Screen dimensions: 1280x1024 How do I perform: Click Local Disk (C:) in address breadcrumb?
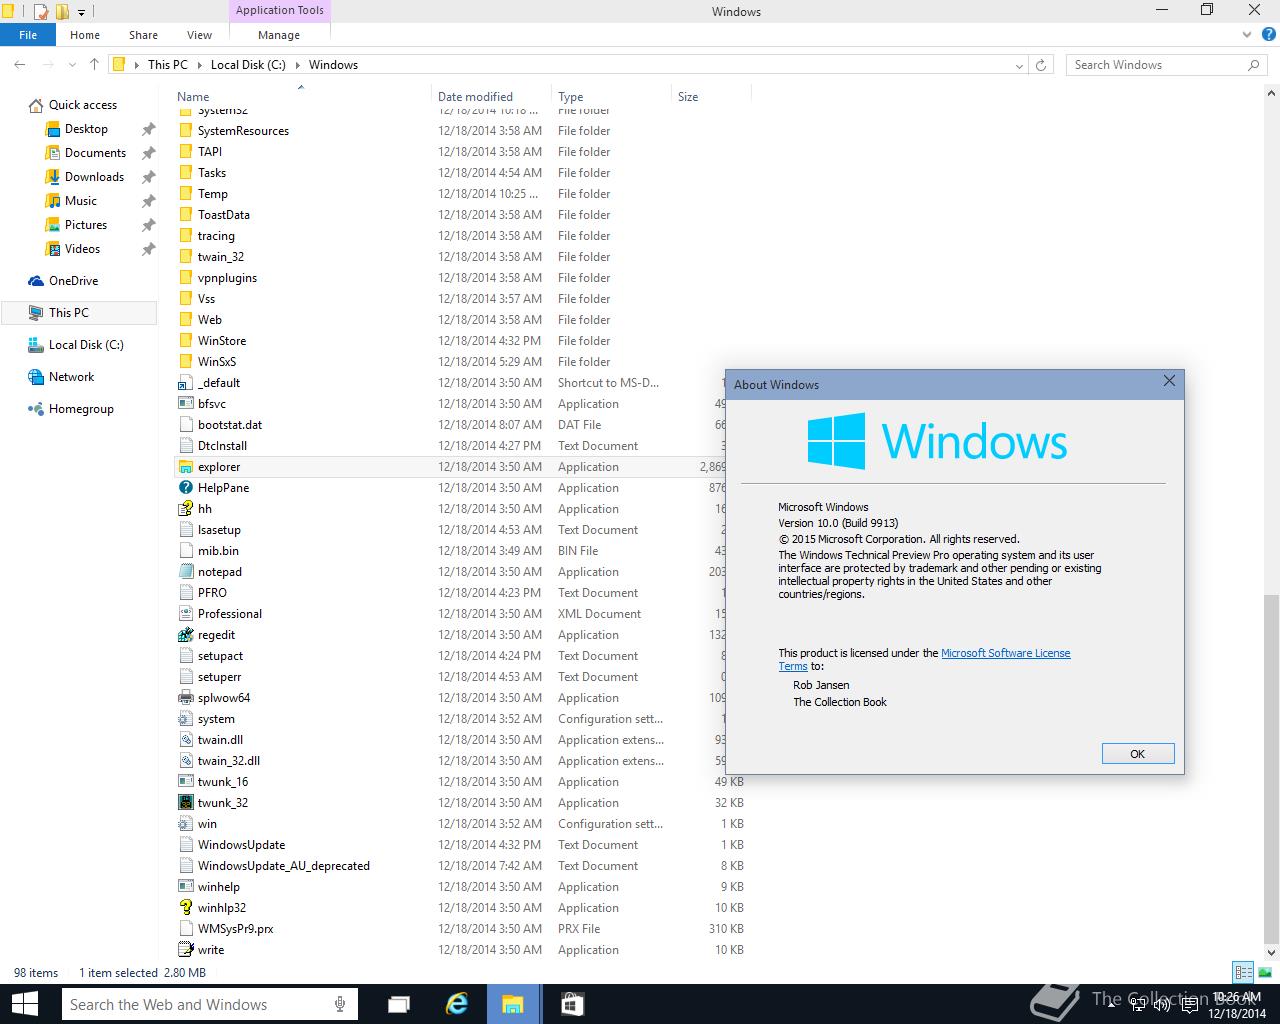[248, 65]
